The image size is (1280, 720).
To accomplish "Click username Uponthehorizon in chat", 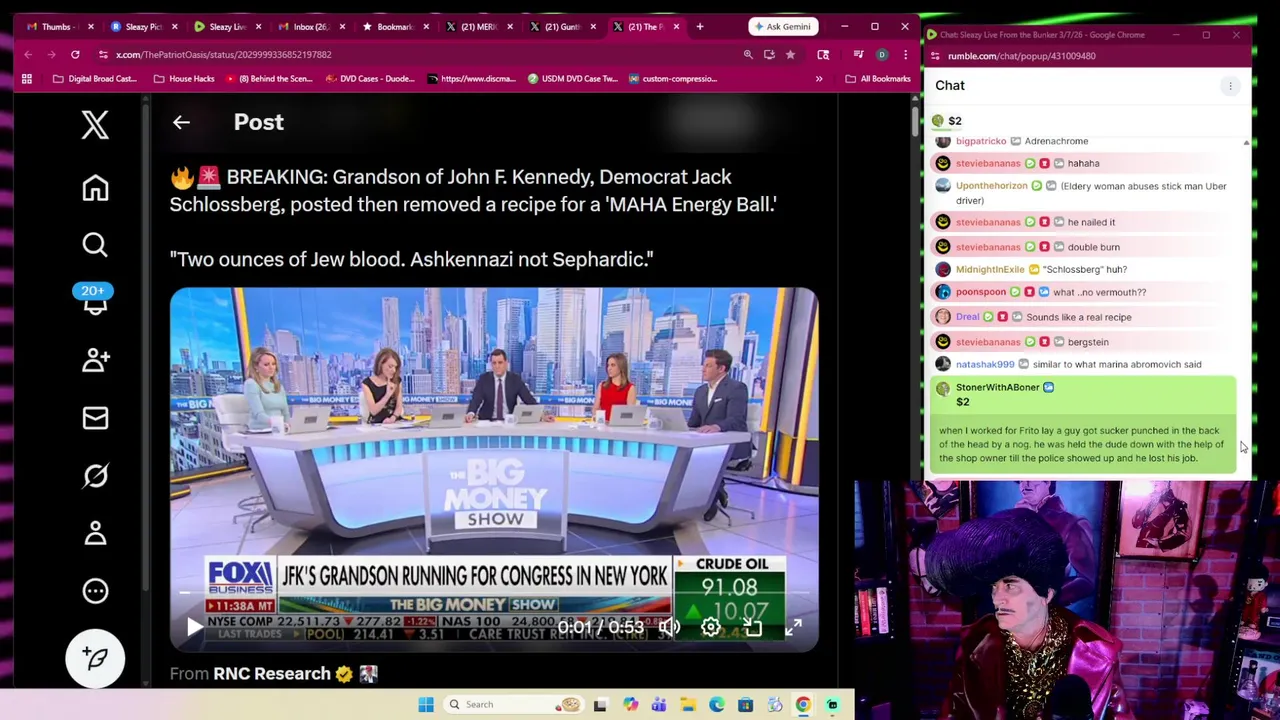I will pos(991,186).
